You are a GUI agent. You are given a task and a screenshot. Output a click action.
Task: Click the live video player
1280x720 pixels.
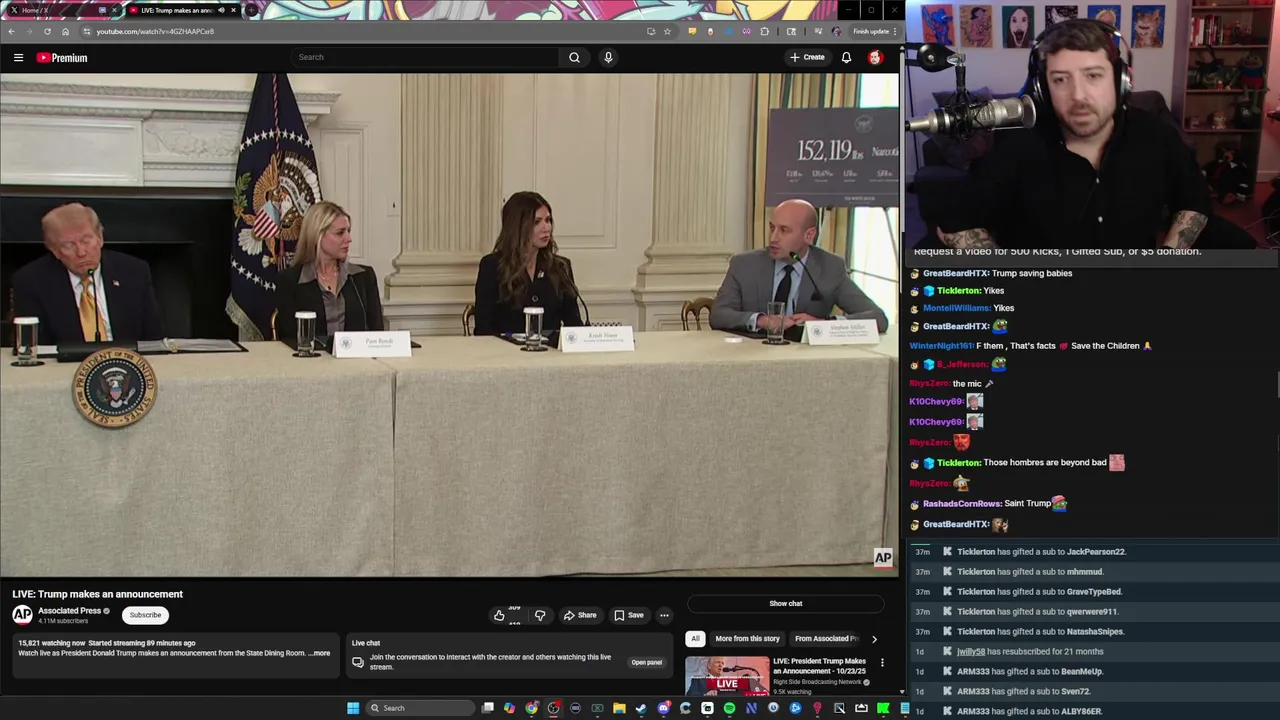tap(449, 325)
